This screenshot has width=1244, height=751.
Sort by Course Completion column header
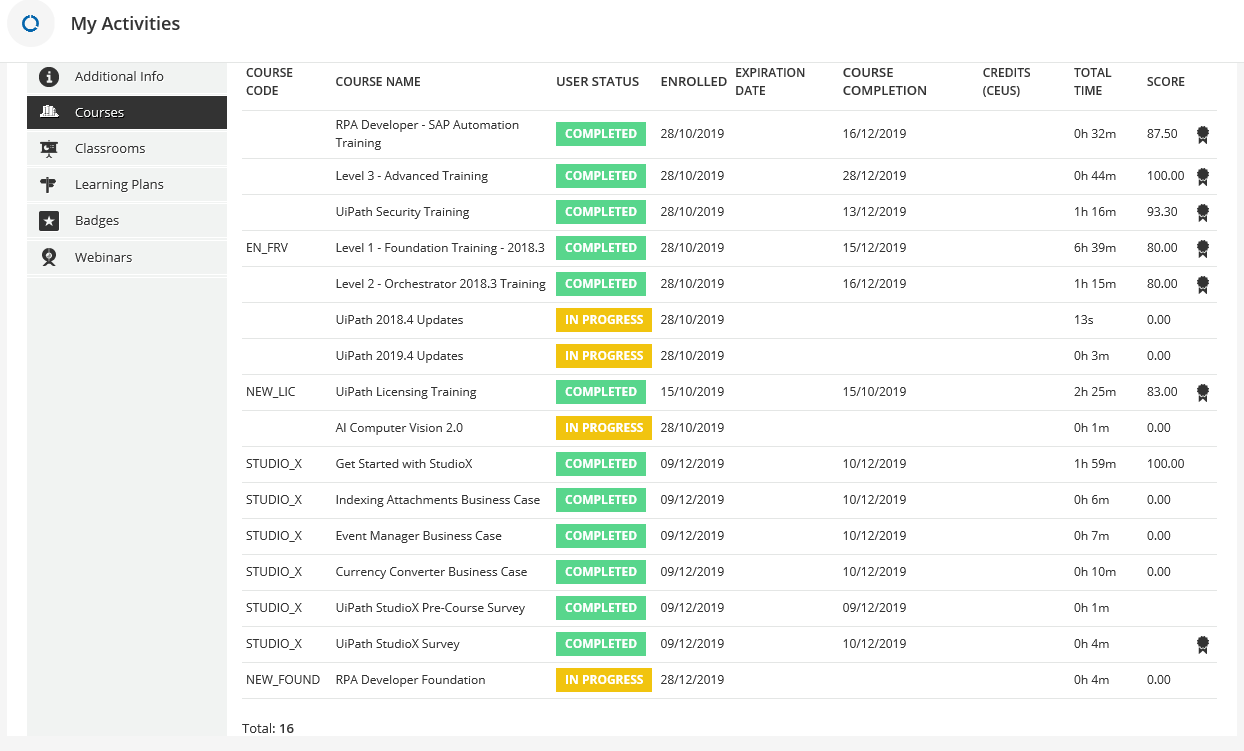click(885, 81)
